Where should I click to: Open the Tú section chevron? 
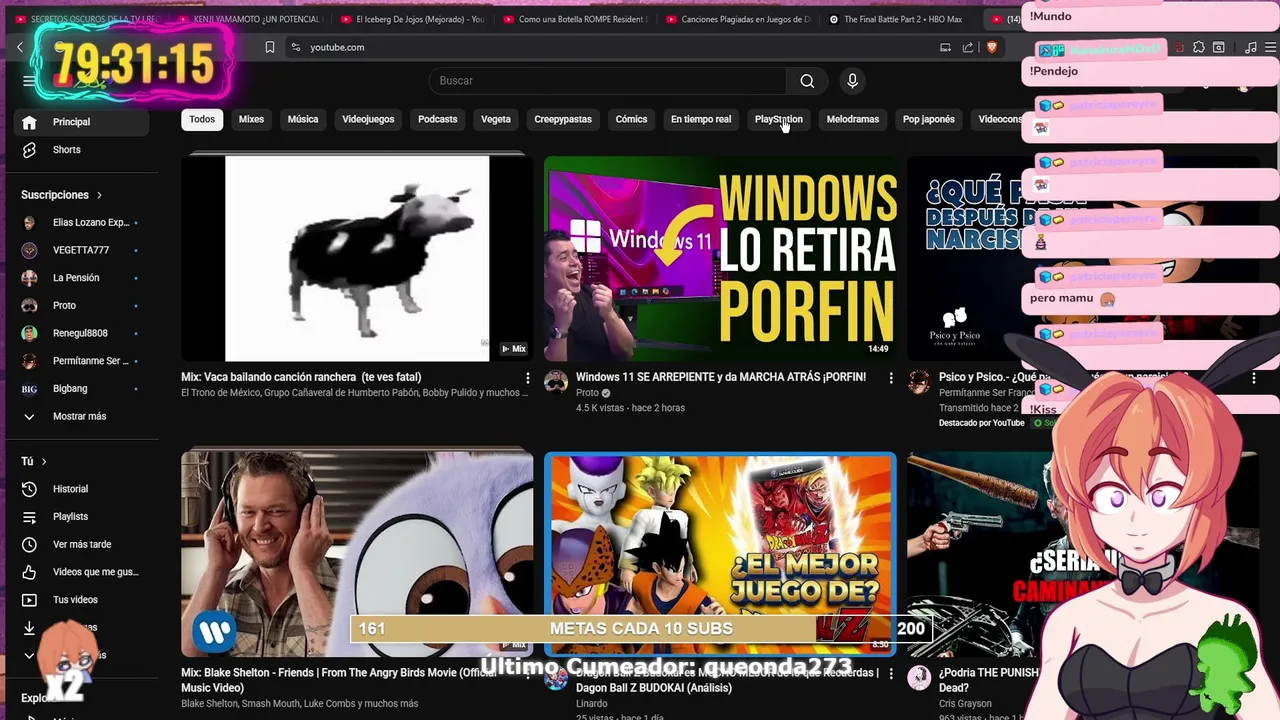pos(44,461)
